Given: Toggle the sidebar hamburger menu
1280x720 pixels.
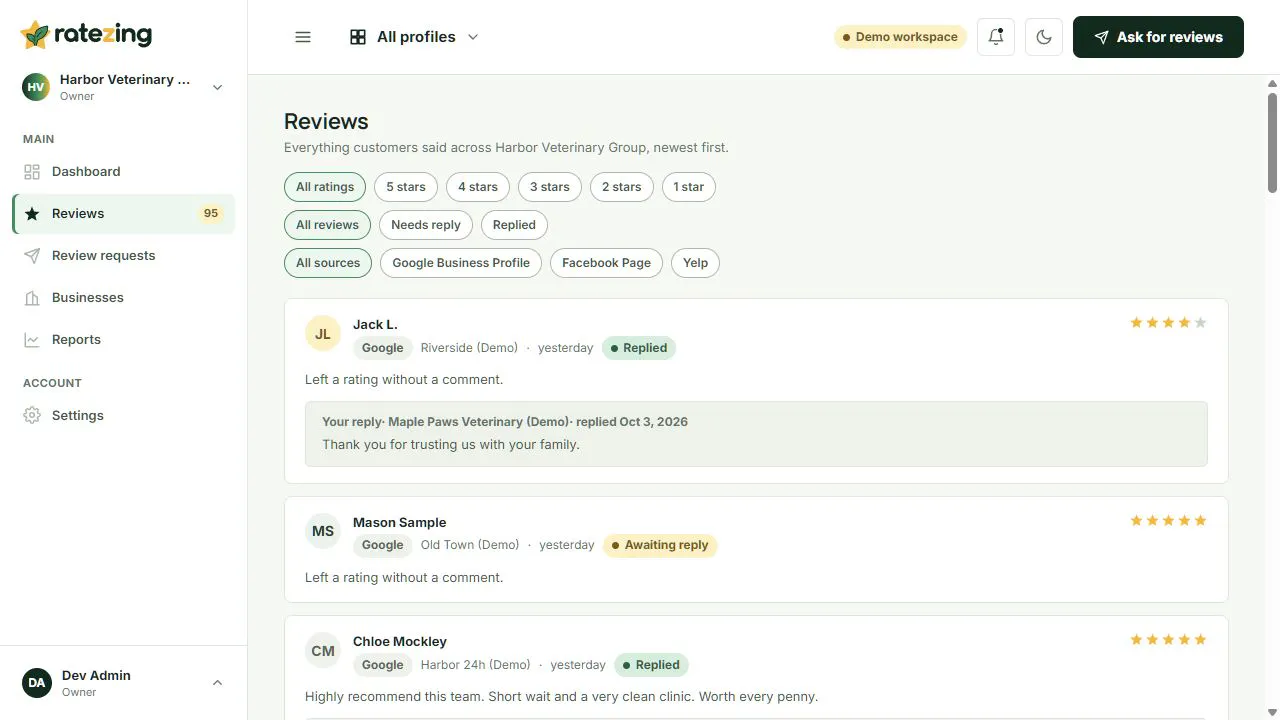Looking at the screenshot, I should 303,37.
